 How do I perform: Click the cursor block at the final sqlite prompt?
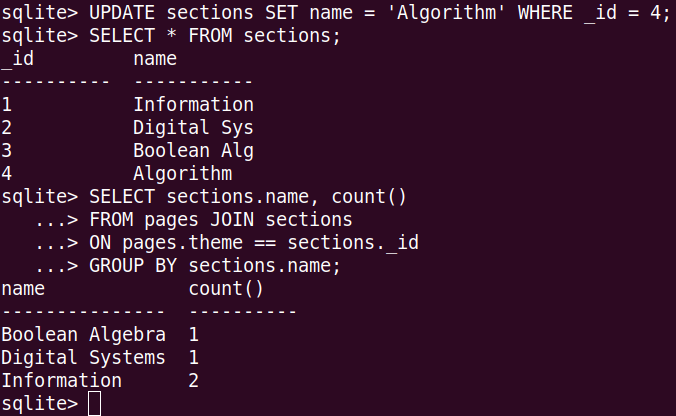94,404
